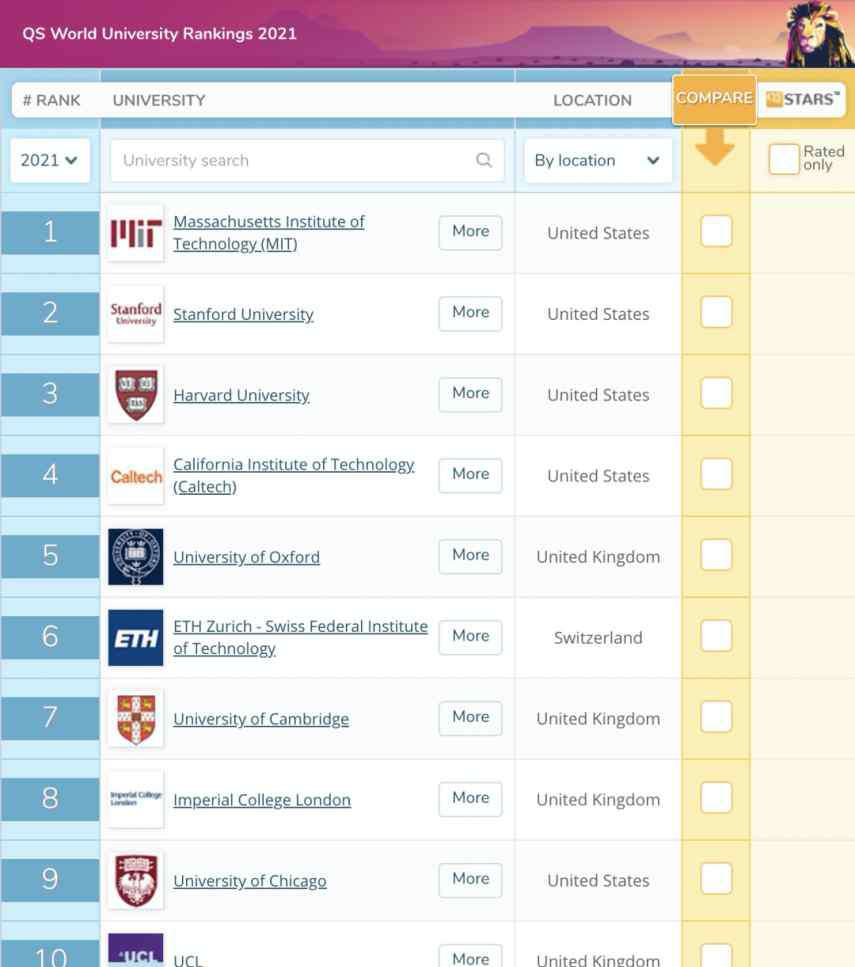Check compare box for MIT
This screenshot has height=967, width=855.
716,231
